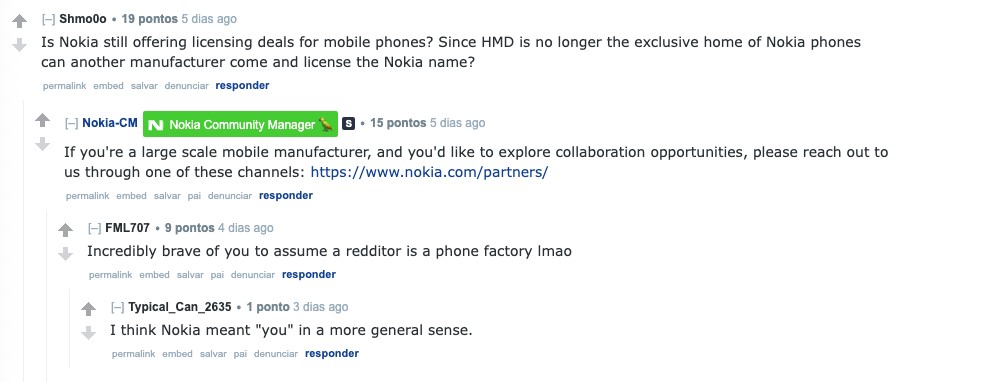982x382 pixels.
Task: Upvote Typical_Can_2635's comment
Action: click(88, 309)
